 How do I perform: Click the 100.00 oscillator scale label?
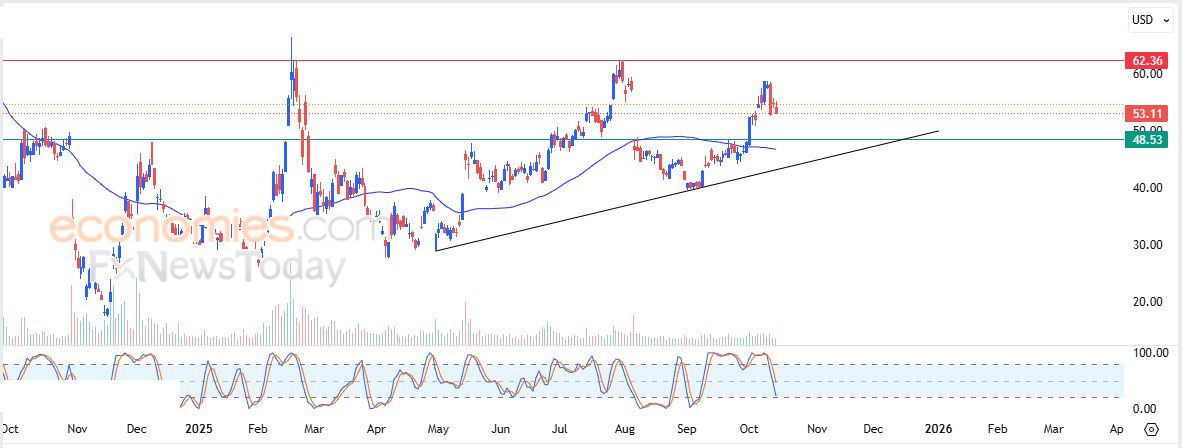(1147, 352)
